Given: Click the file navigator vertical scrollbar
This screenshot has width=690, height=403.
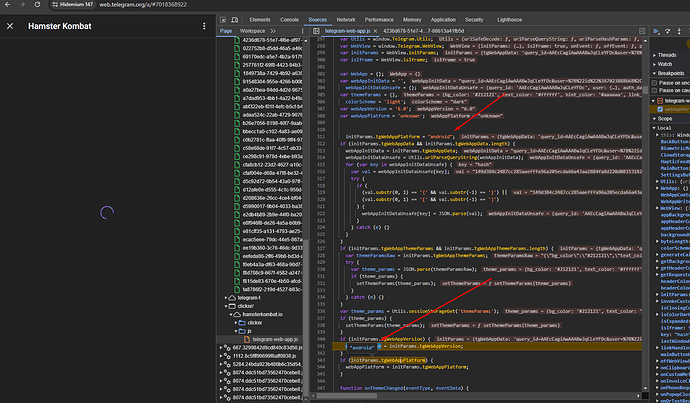Looking at the screenshot, I should point(306,317).
